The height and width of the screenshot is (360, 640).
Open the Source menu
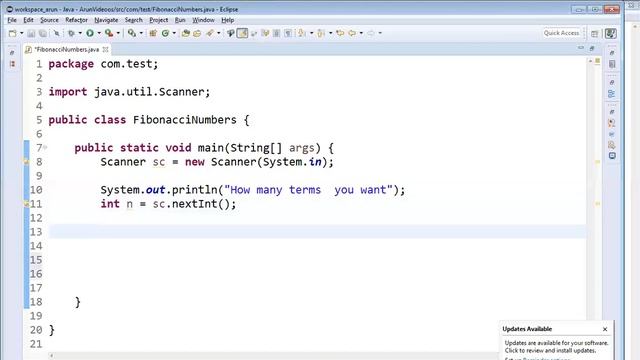click(x=49, y=20)
